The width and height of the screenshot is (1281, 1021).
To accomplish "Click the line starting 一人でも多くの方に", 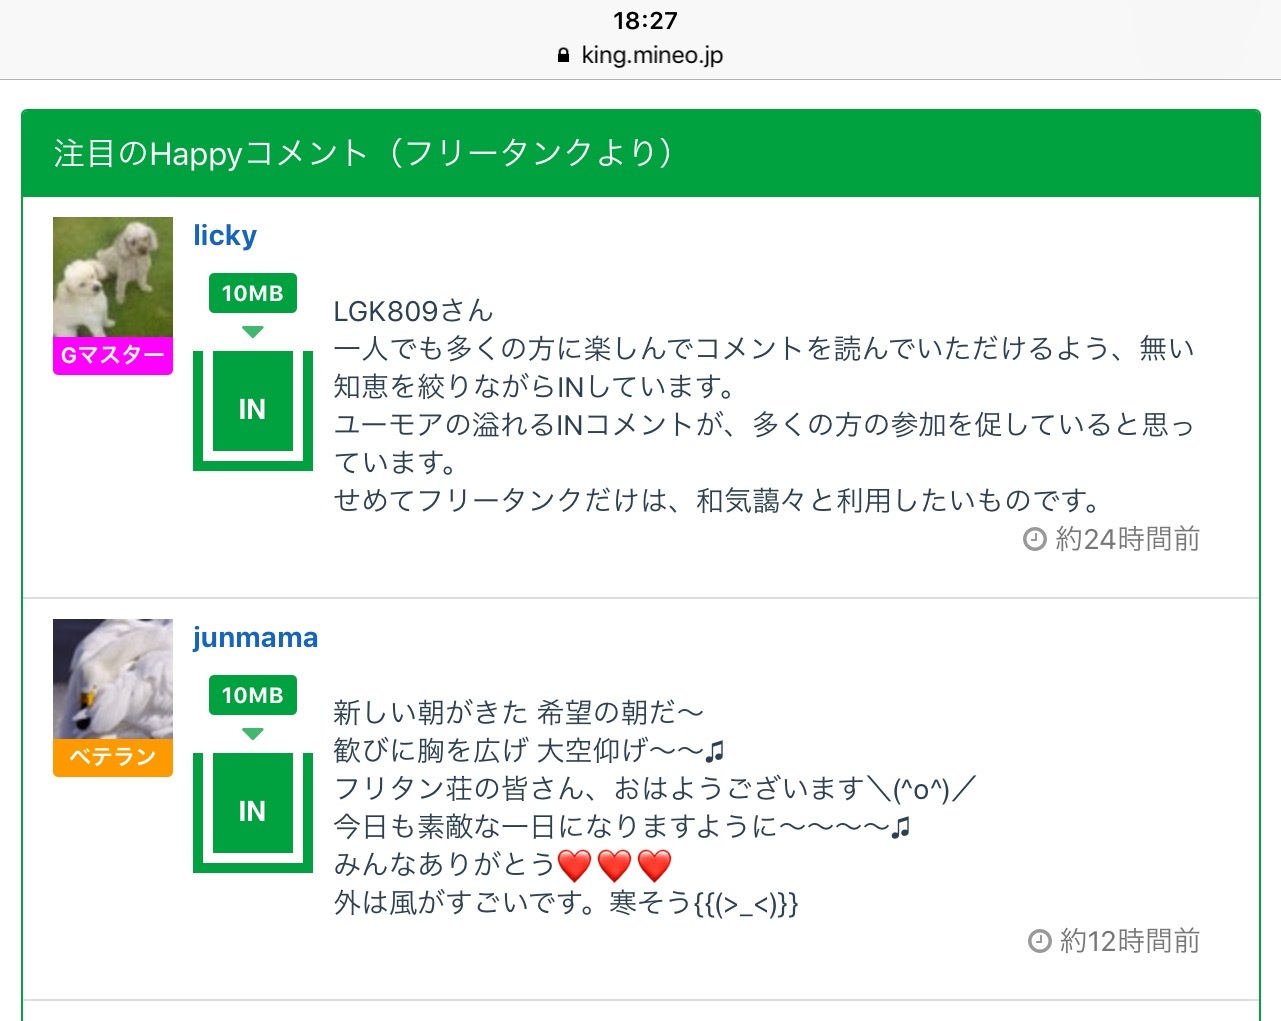I will 764,349.
